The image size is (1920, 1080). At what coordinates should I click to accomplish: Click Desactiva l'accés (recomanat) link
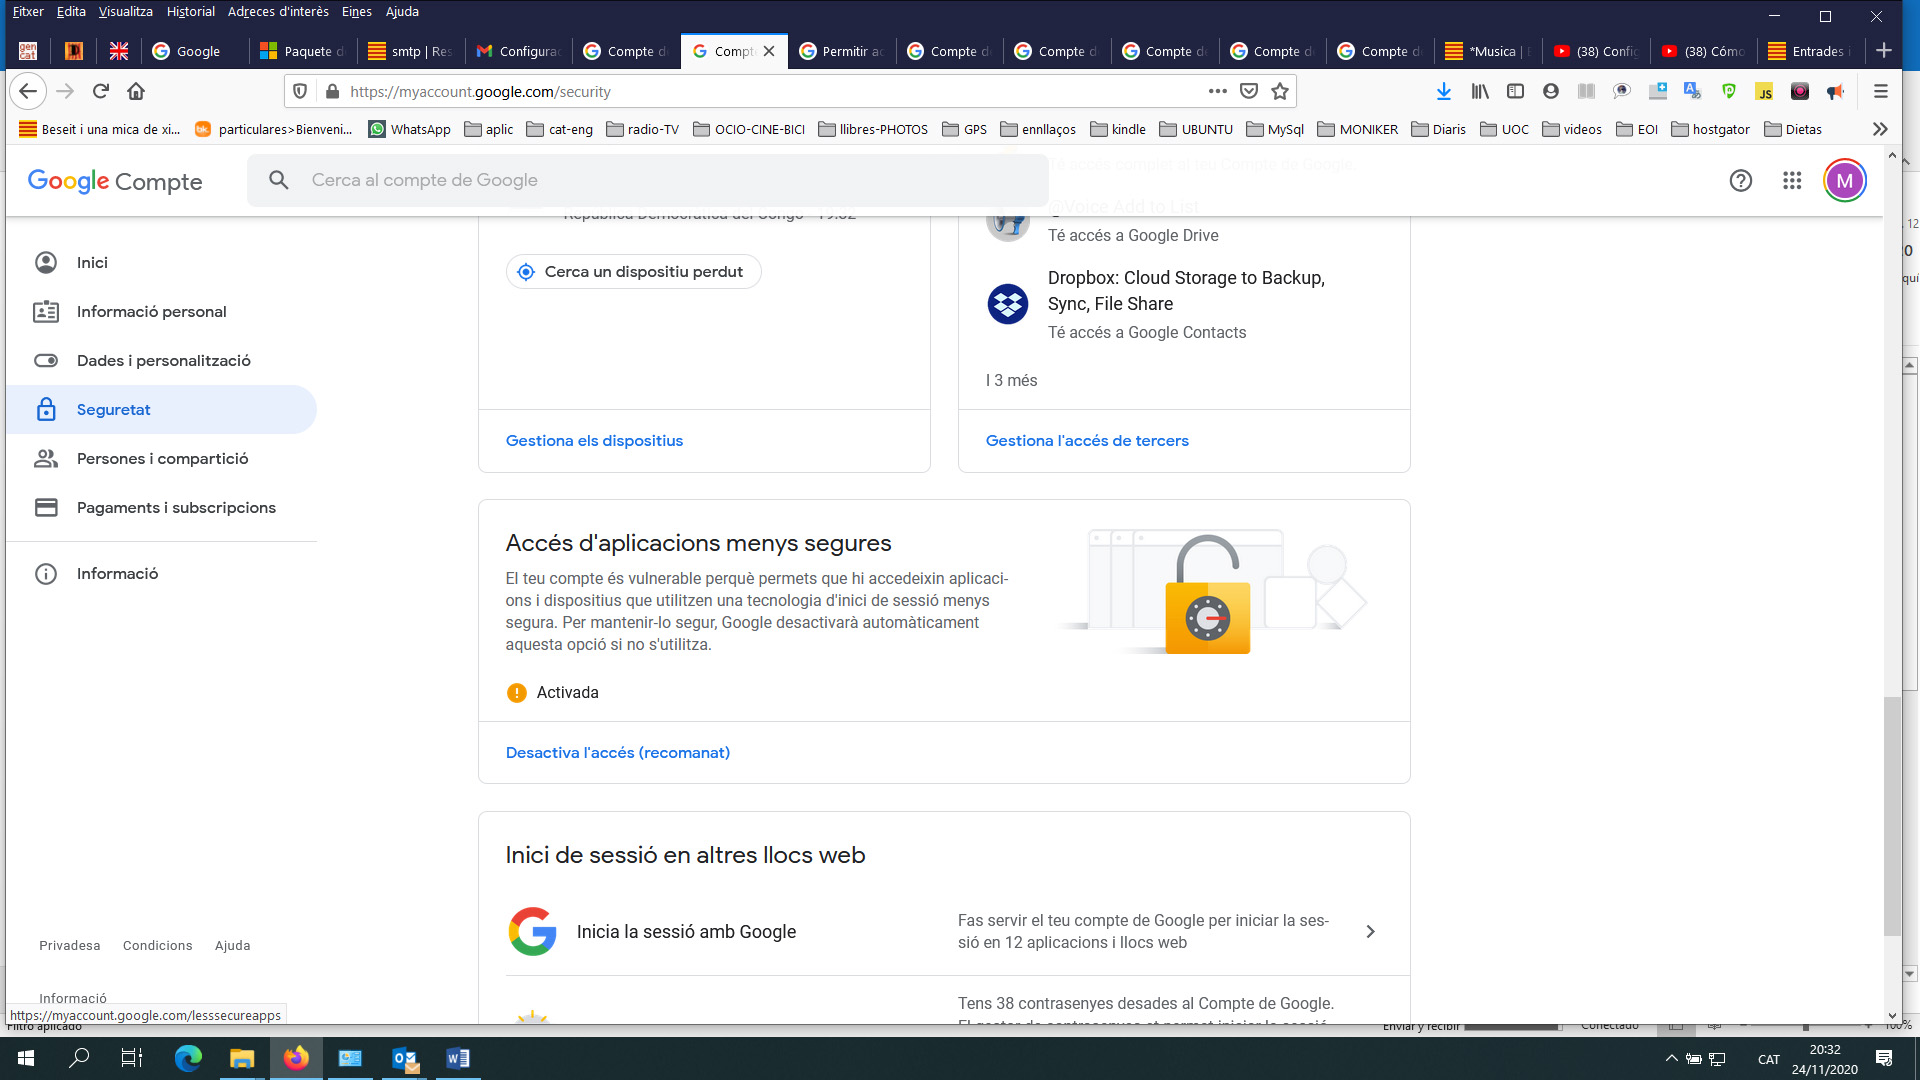617,752
